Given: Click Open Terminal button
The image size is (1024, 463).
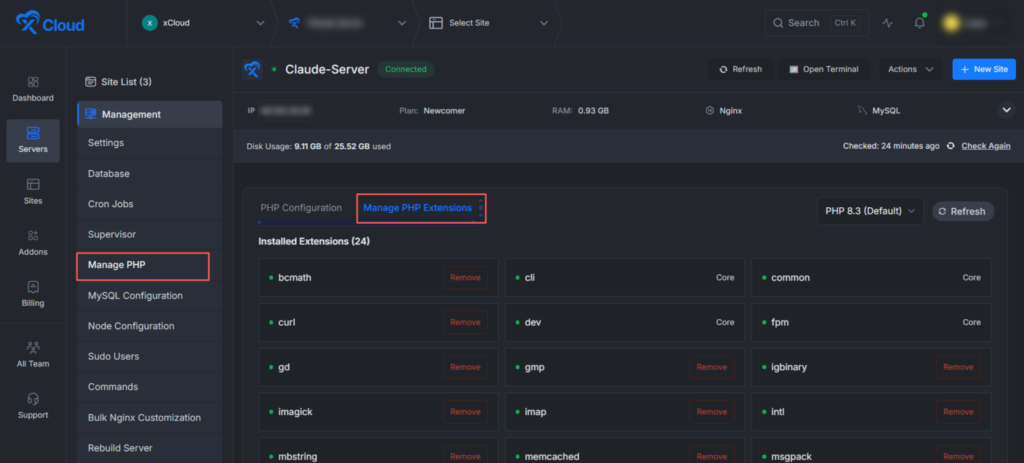Looking at the screenshot, I should pos(824,69).
